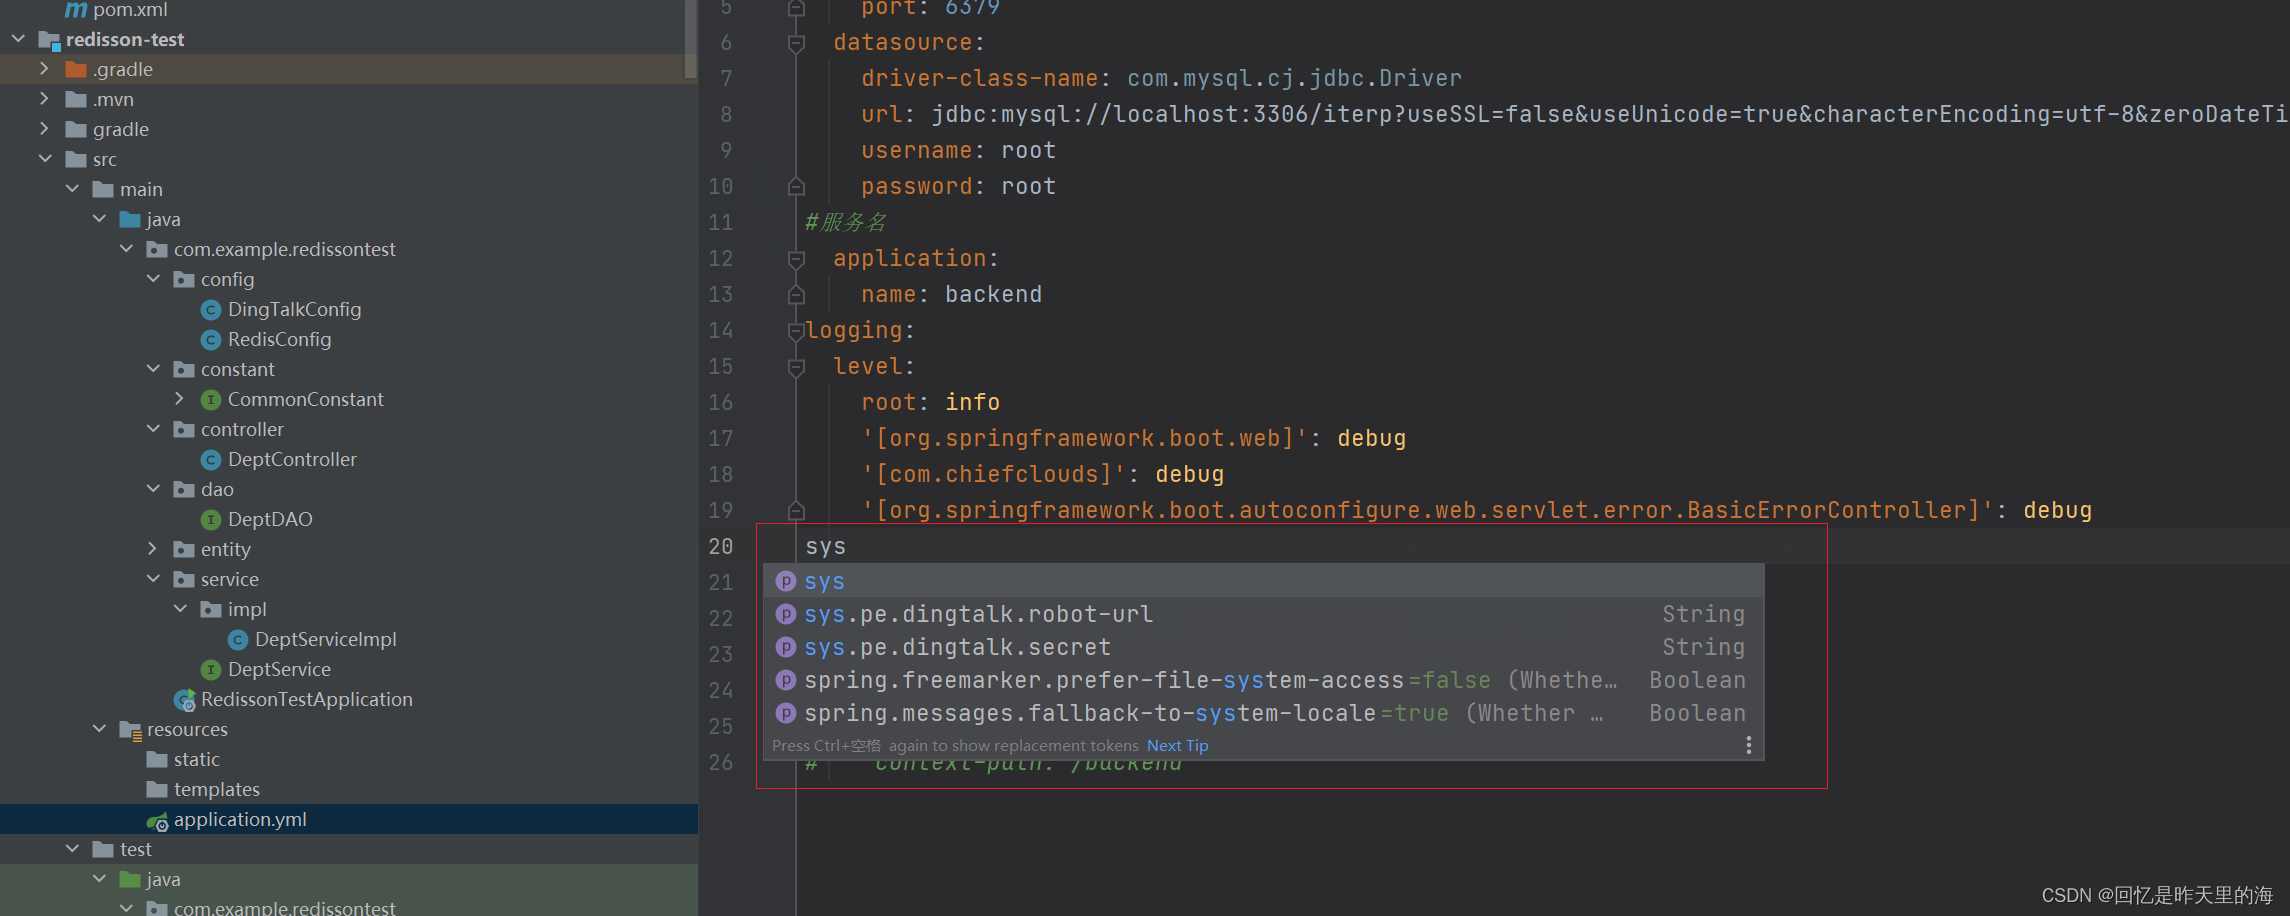Click the DingTalkConfig class icon

click(211, 310)
